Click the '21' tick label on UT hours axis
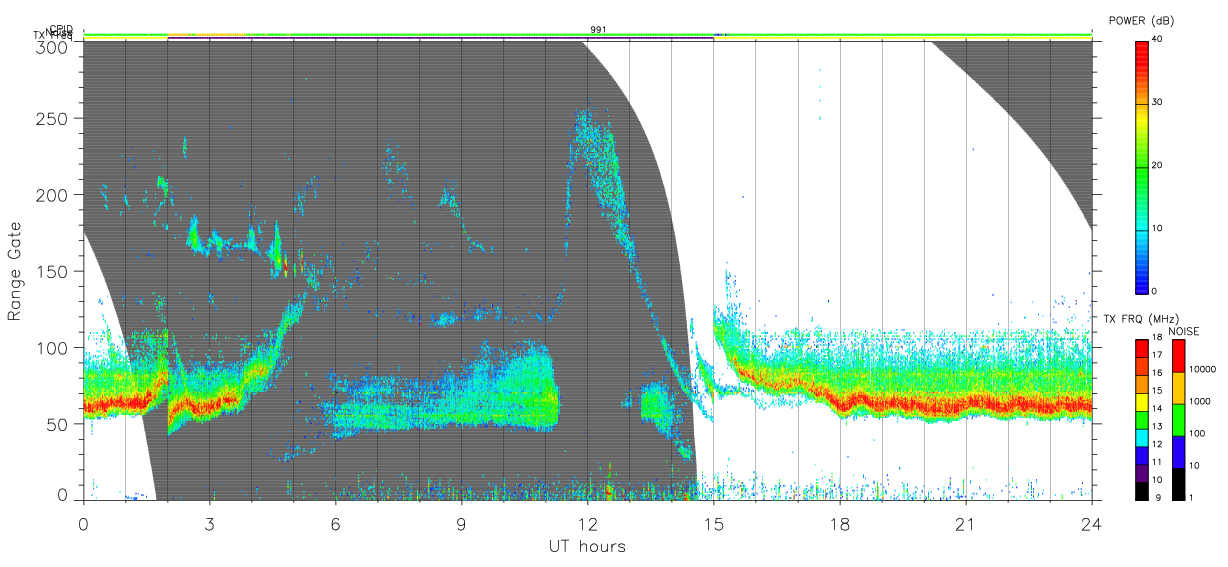Viewport: 1228px width, 567px height. [x=965, y=523]
